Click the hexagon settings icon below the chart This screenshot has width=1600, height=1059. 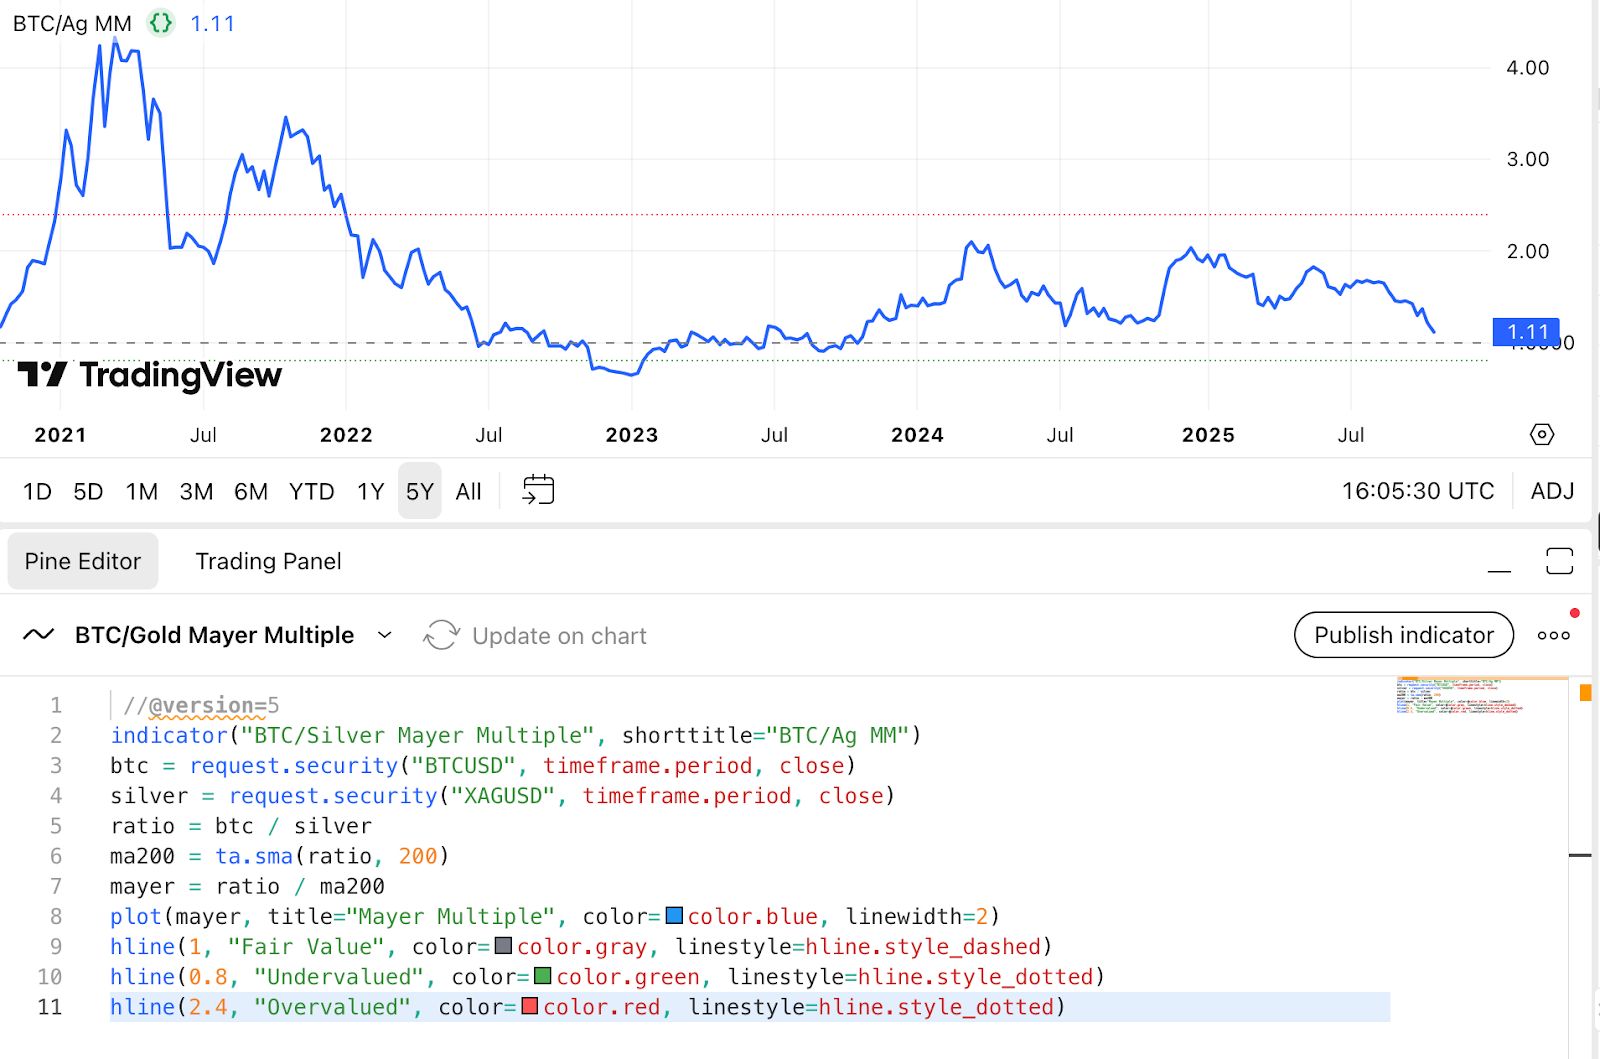pos(1541,434)
